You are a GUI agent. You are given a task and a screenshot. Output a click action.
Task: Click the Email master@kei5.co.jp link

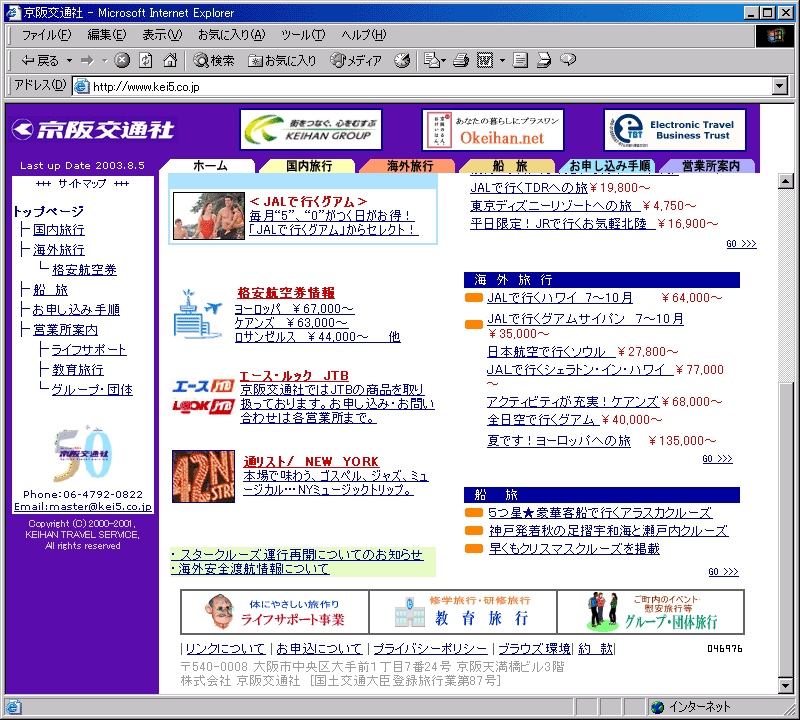click(83, 507)
